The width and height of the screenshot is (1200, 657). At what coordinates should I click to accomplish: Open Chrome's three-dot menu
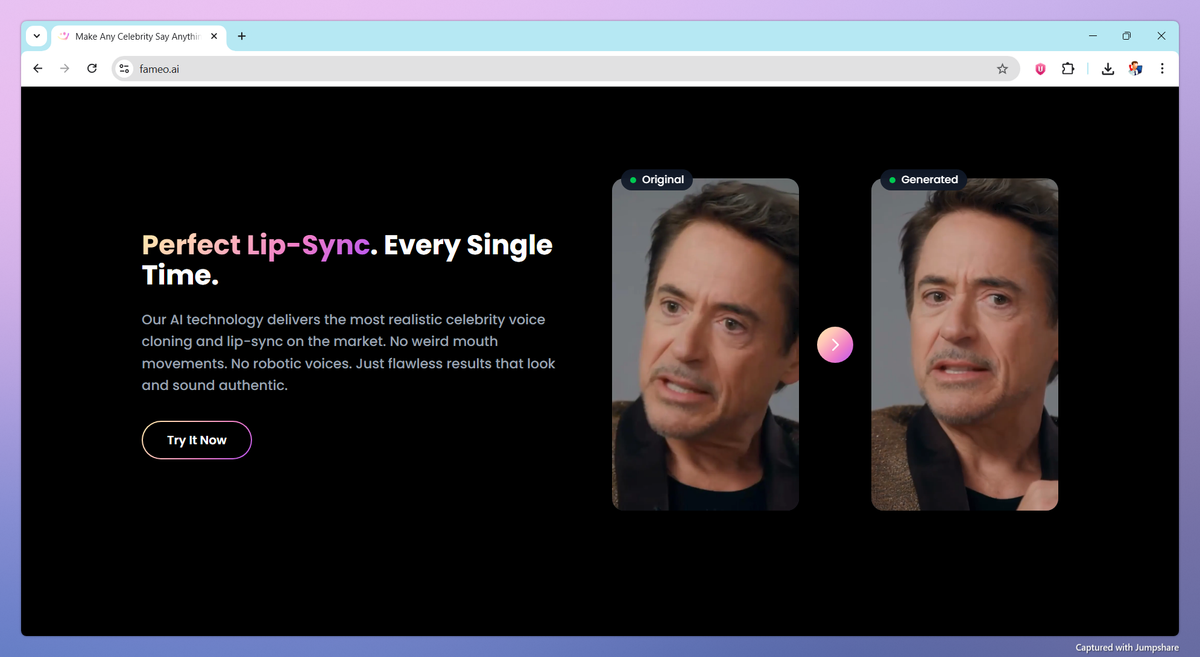click(x=1162, y=68)
